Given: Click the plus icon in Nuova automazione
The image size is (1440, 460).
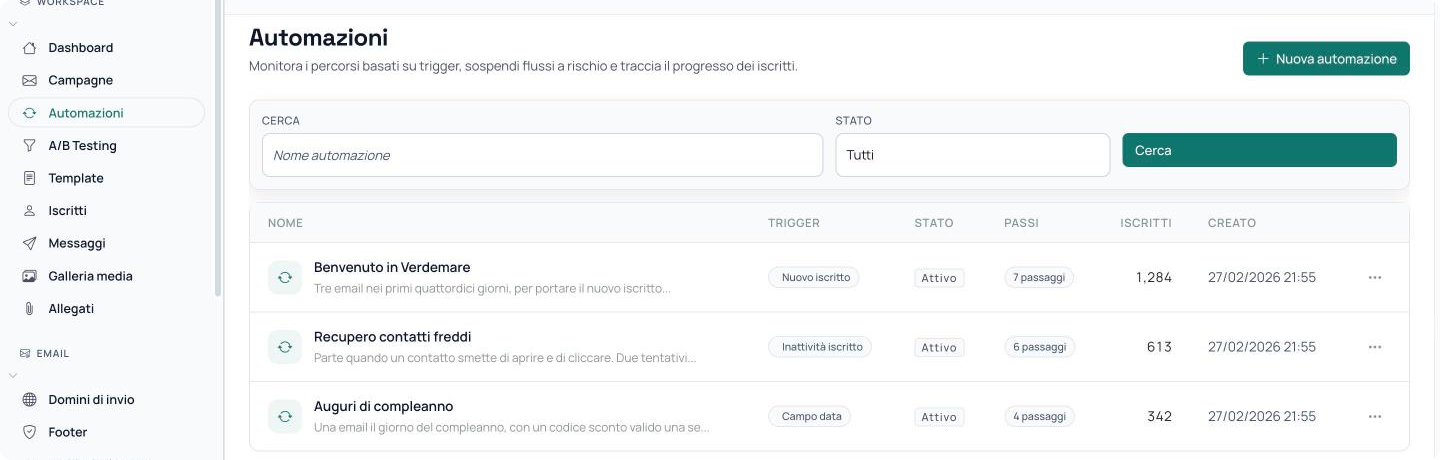Looking at the screenshot, I should (1263, 59).
